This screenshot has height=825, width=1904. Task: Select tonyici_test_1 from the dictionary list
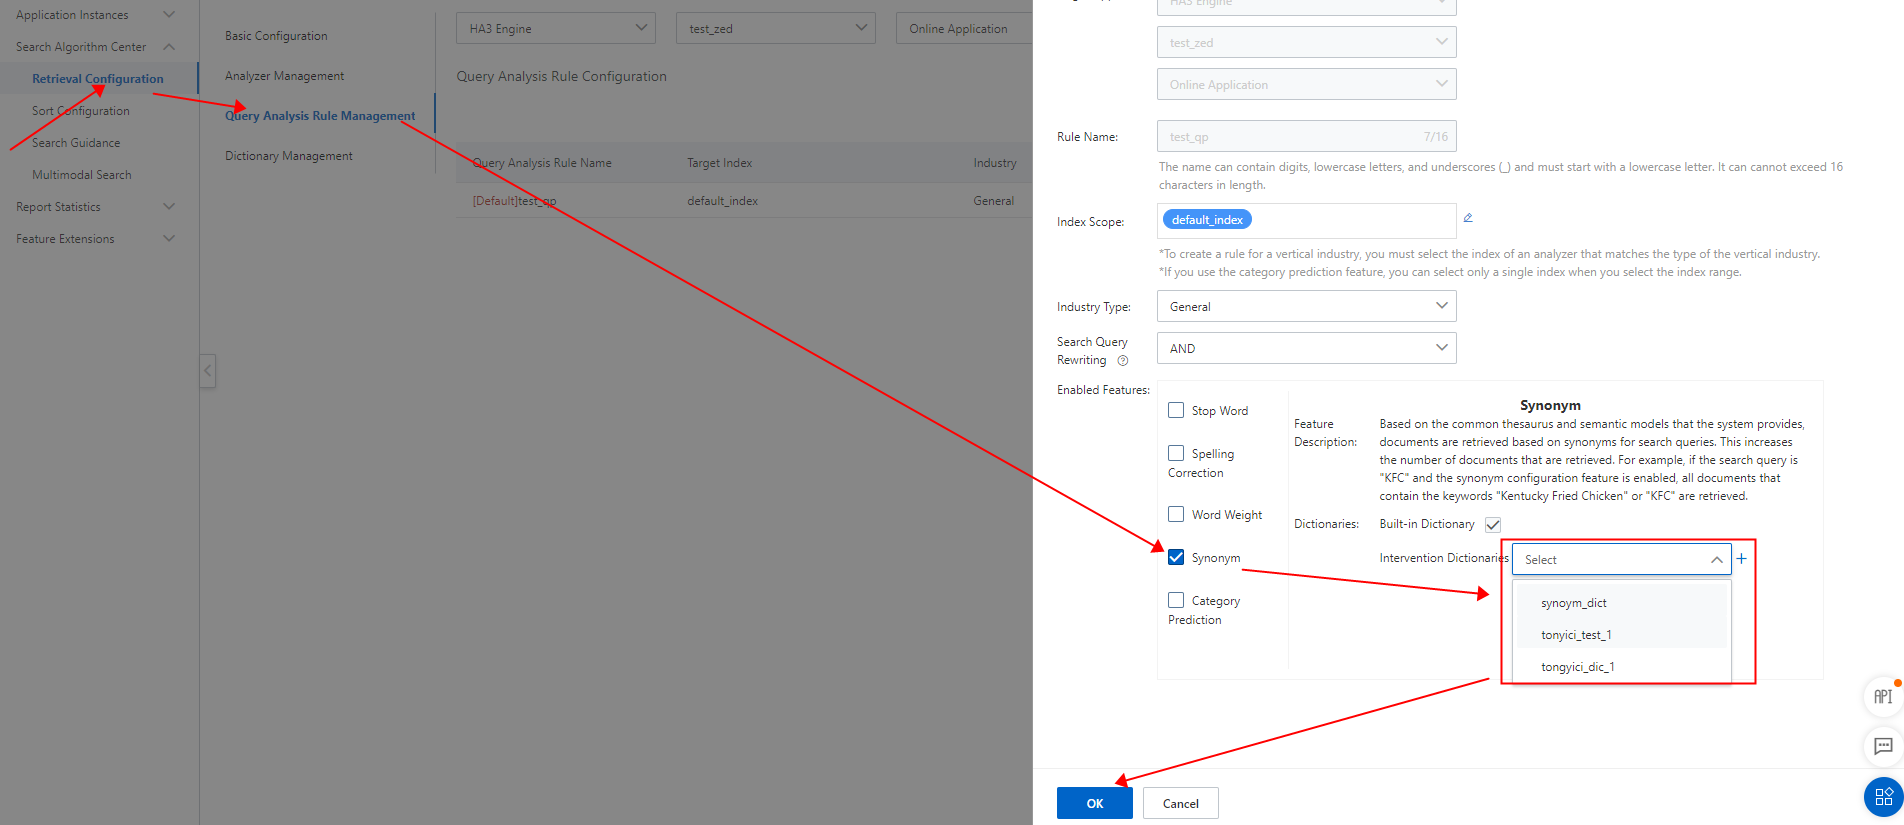point(1621,635)
